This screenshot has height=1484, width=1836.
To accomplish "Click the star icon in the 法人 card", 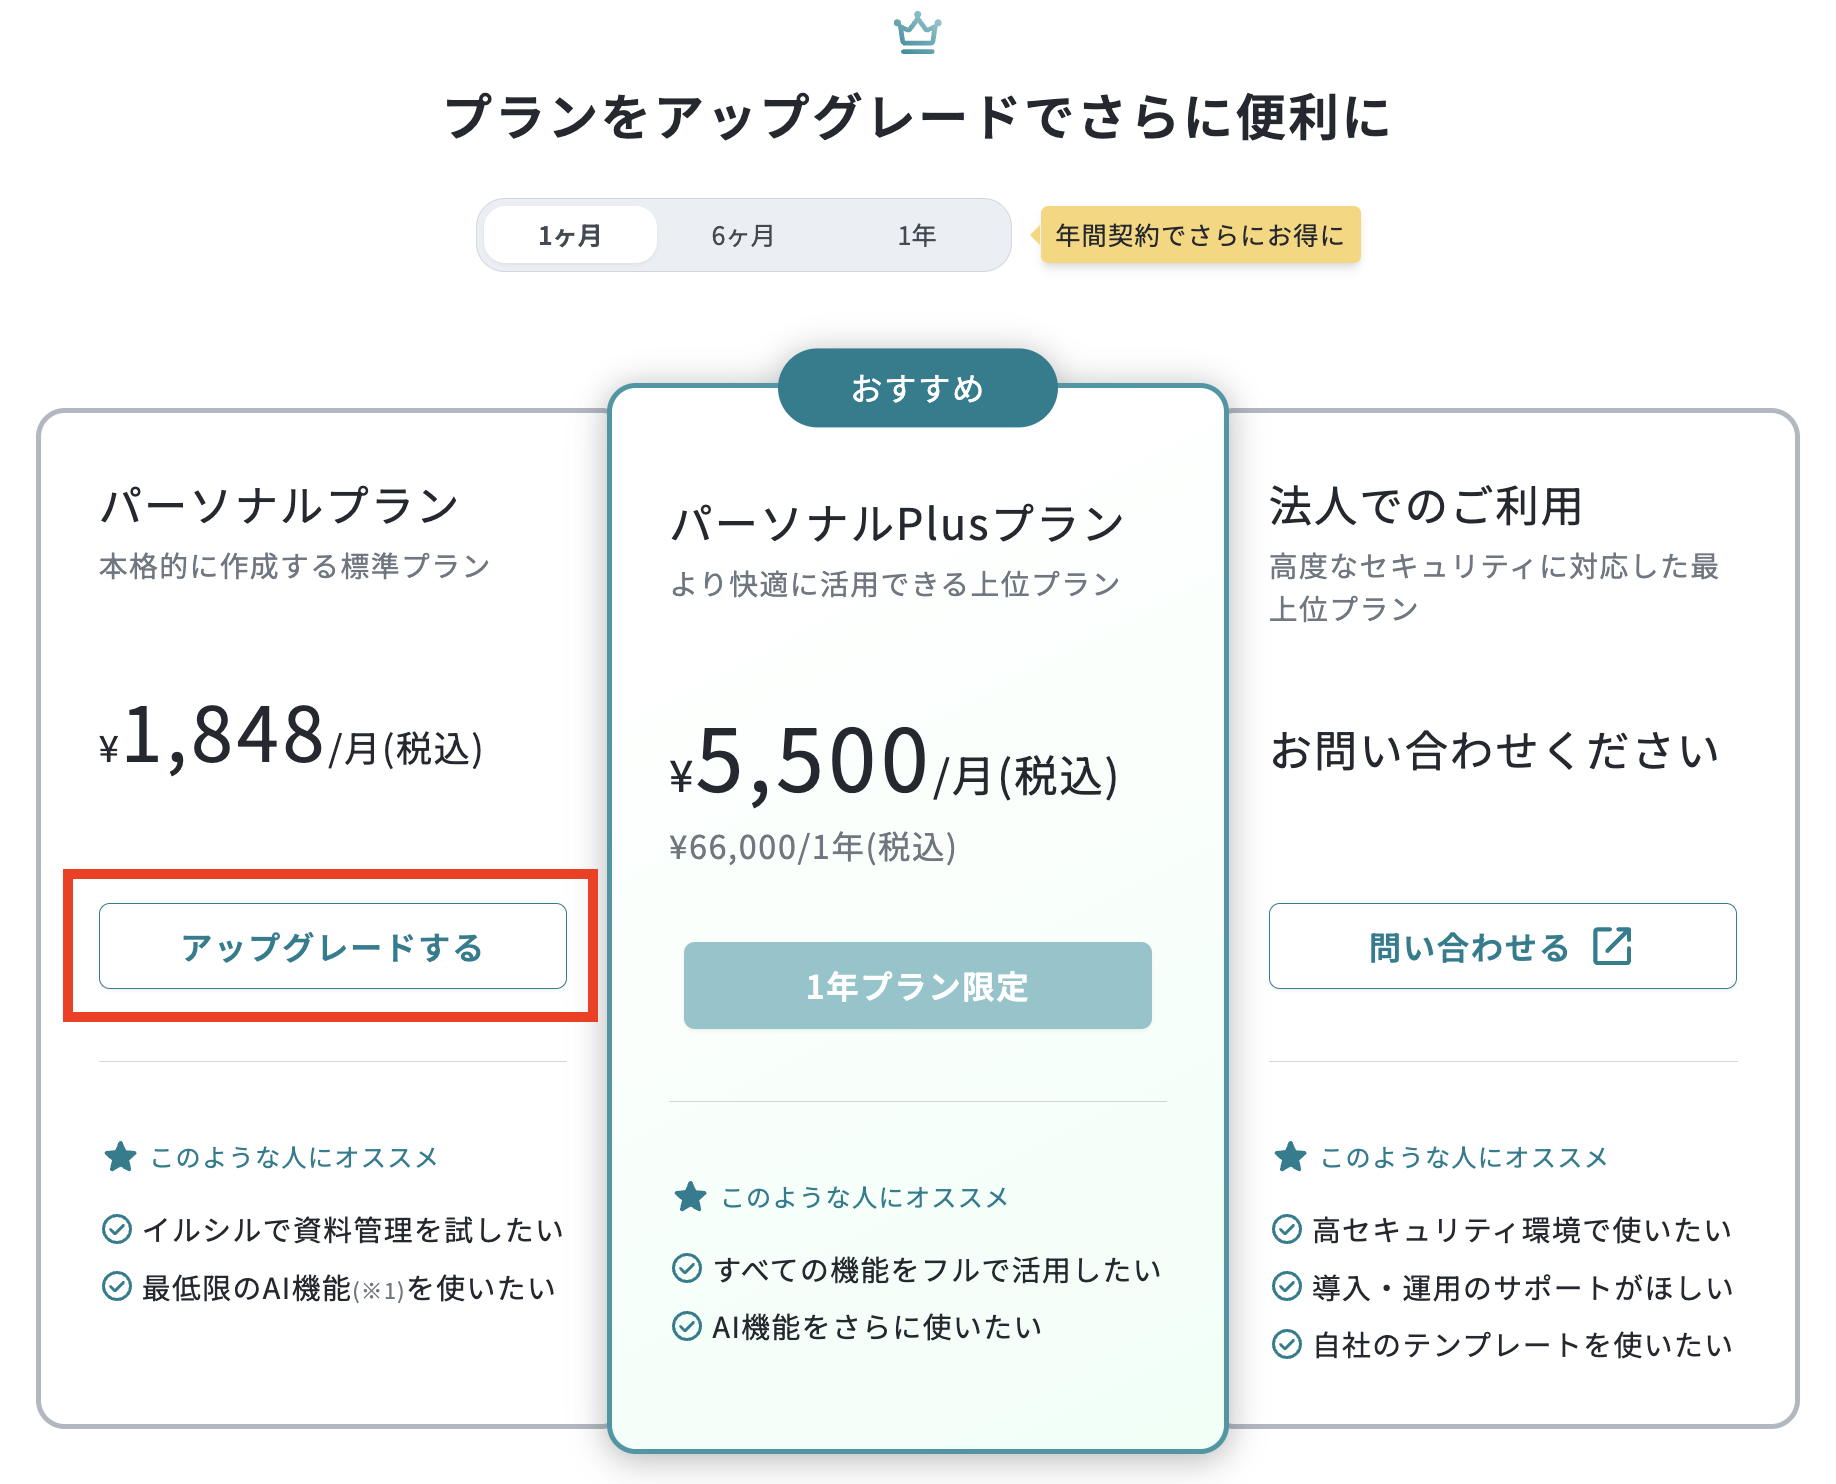I will (1290, 1157).
